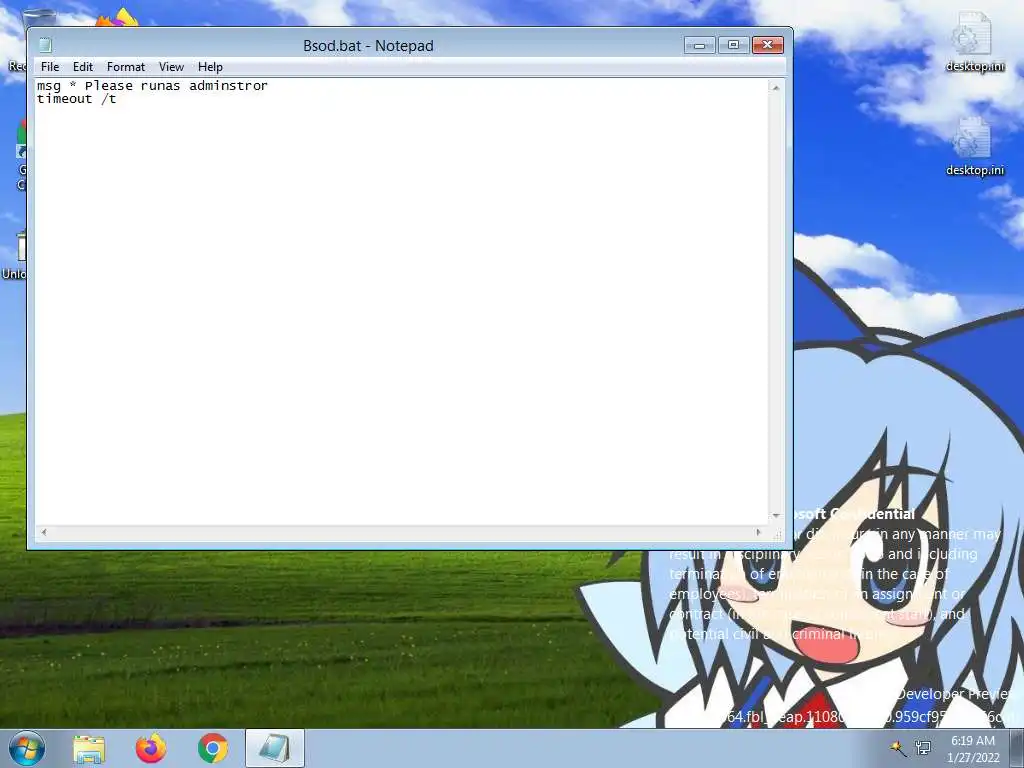
Task: Launch Google Chrome from the taskbar
Action: 213,749
